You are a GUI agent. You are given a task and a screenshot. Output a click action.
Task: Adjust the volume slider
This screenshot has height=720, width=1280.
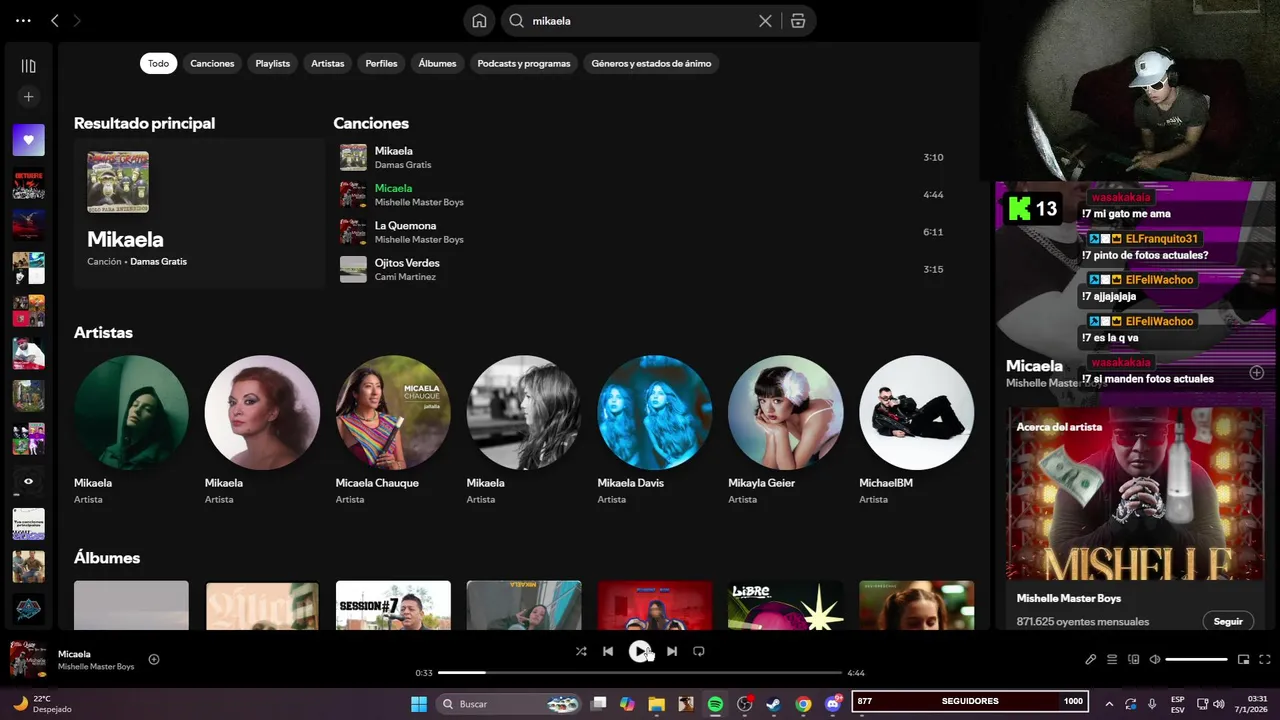pos(1196,660)
